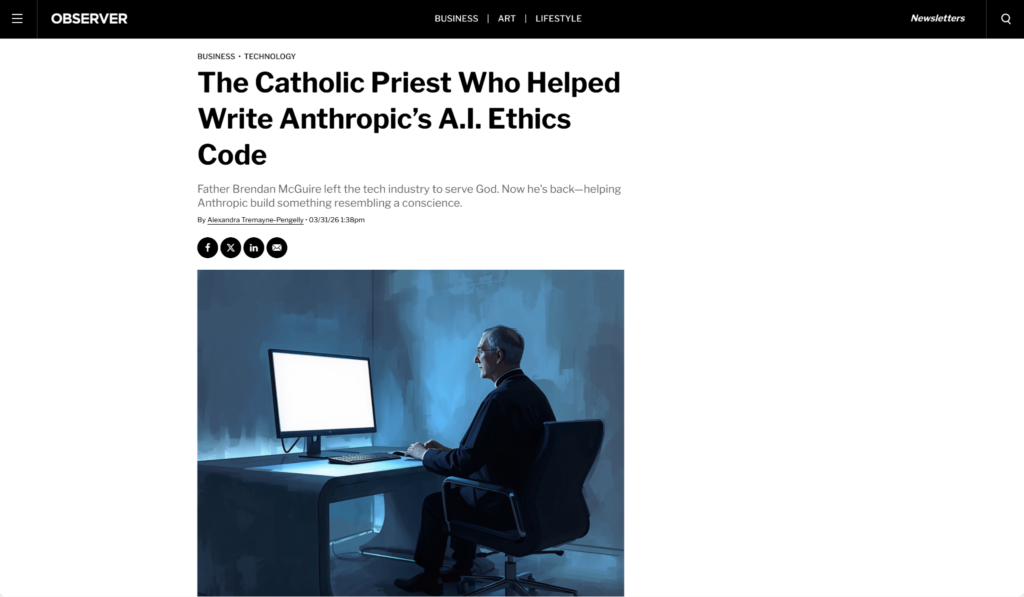The image size is (1024, 597).
Task: Click the Father Brendan McGuire subheading text
Action: (x=409, y=196)
